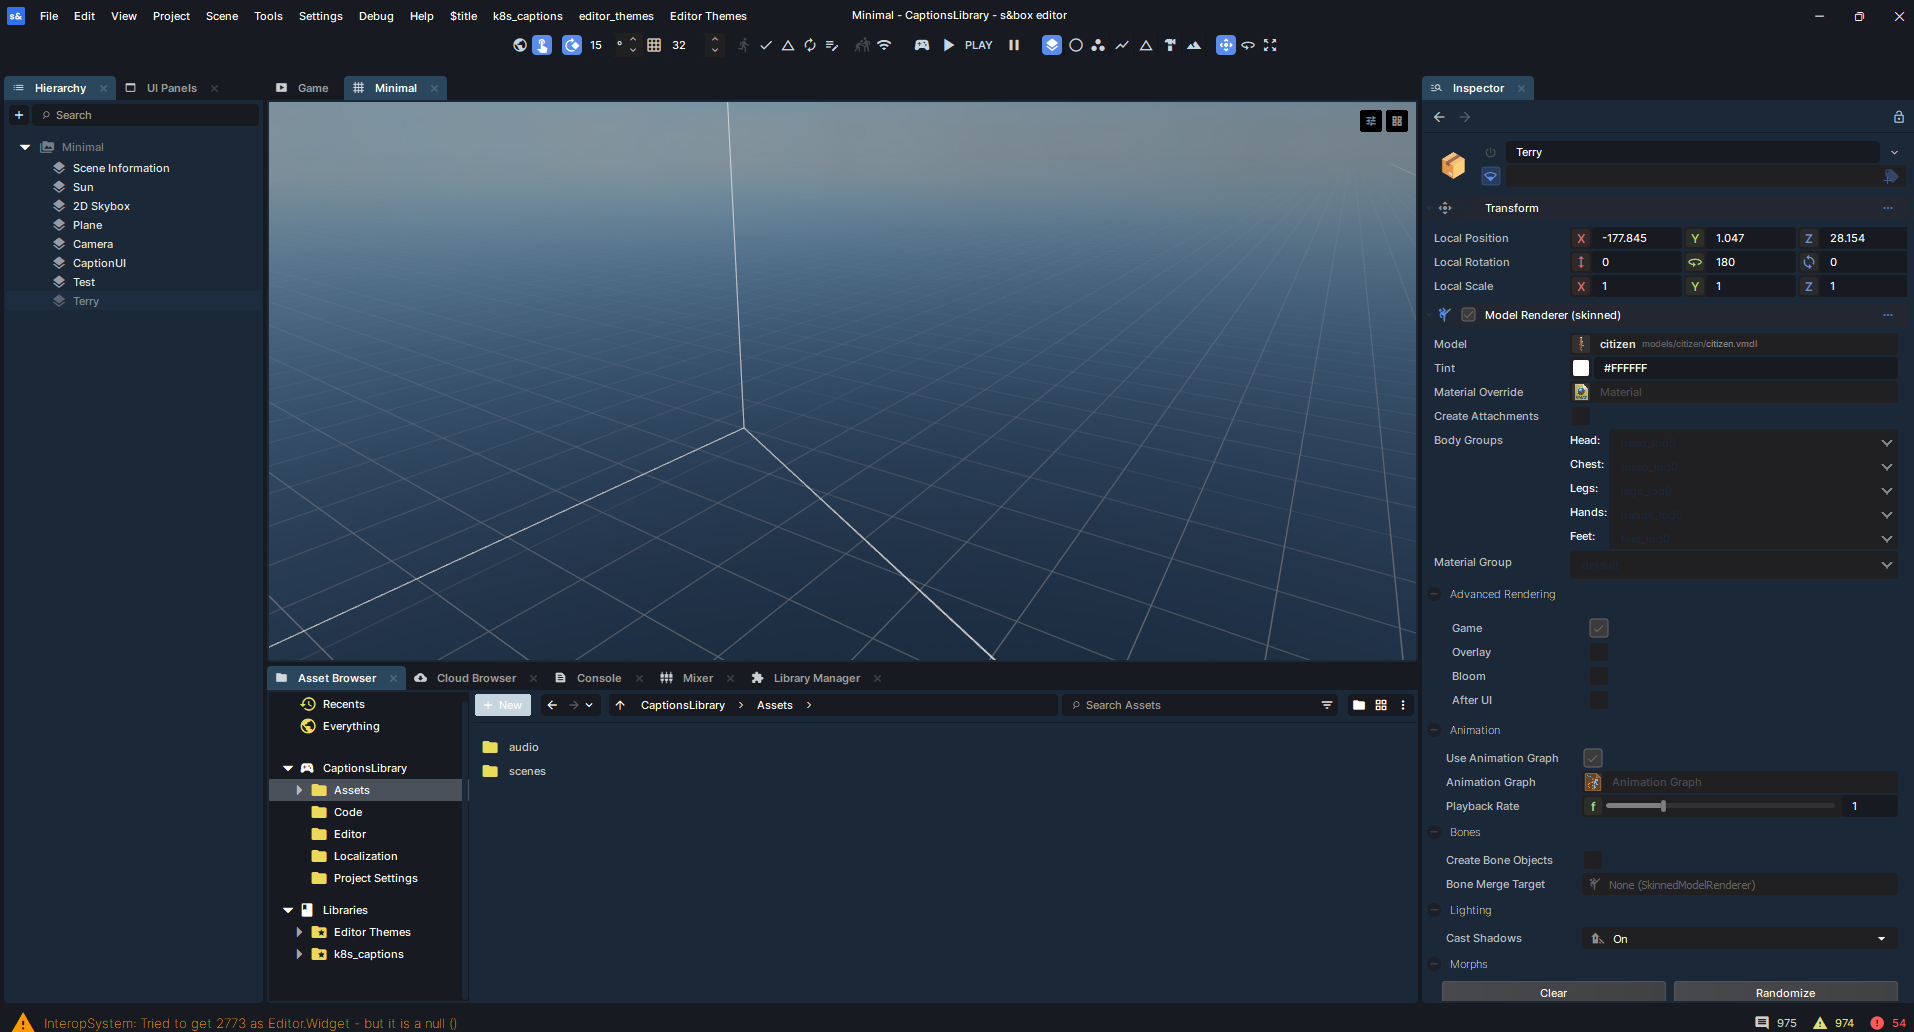Select the hammer build tool icon
1914x1032 pixels.
point(1170,45)
